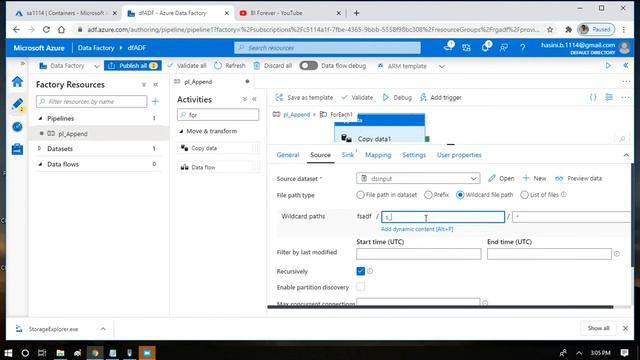Screen dimensions: 640x360
Task: Enable partition discovery checkbox
Action: tap(360, 287)
